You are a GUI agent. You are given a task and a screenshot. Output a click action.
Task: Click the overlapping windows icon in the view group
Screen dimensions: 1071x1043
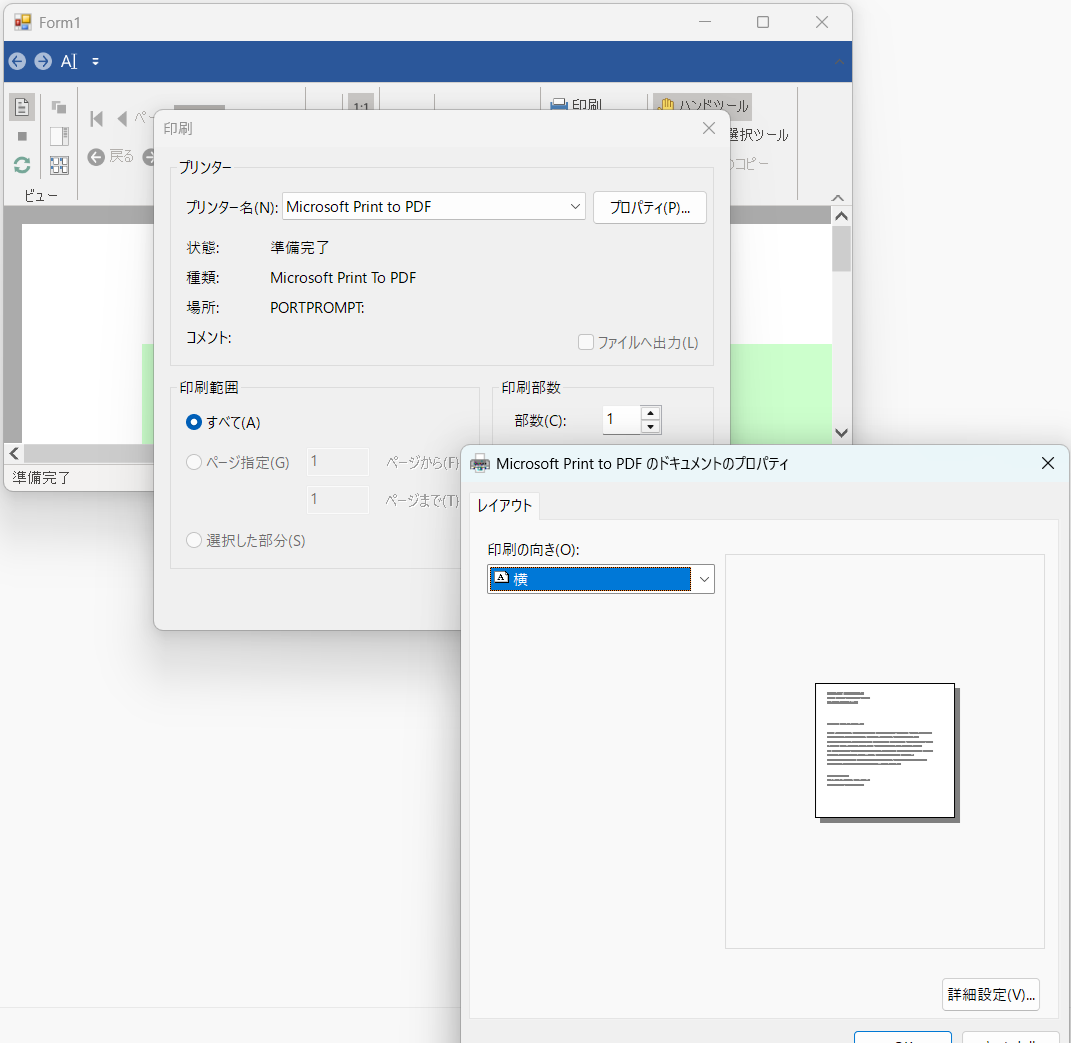coord(59,107)
